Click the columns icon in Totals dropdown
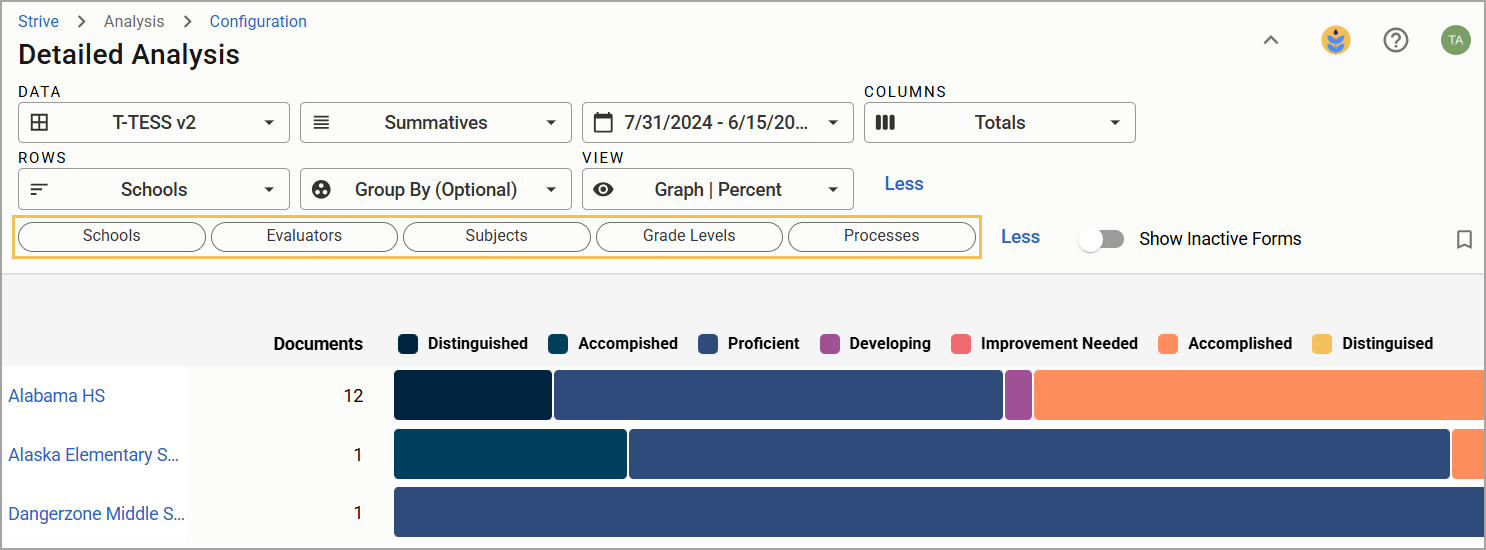 (885, 123)
